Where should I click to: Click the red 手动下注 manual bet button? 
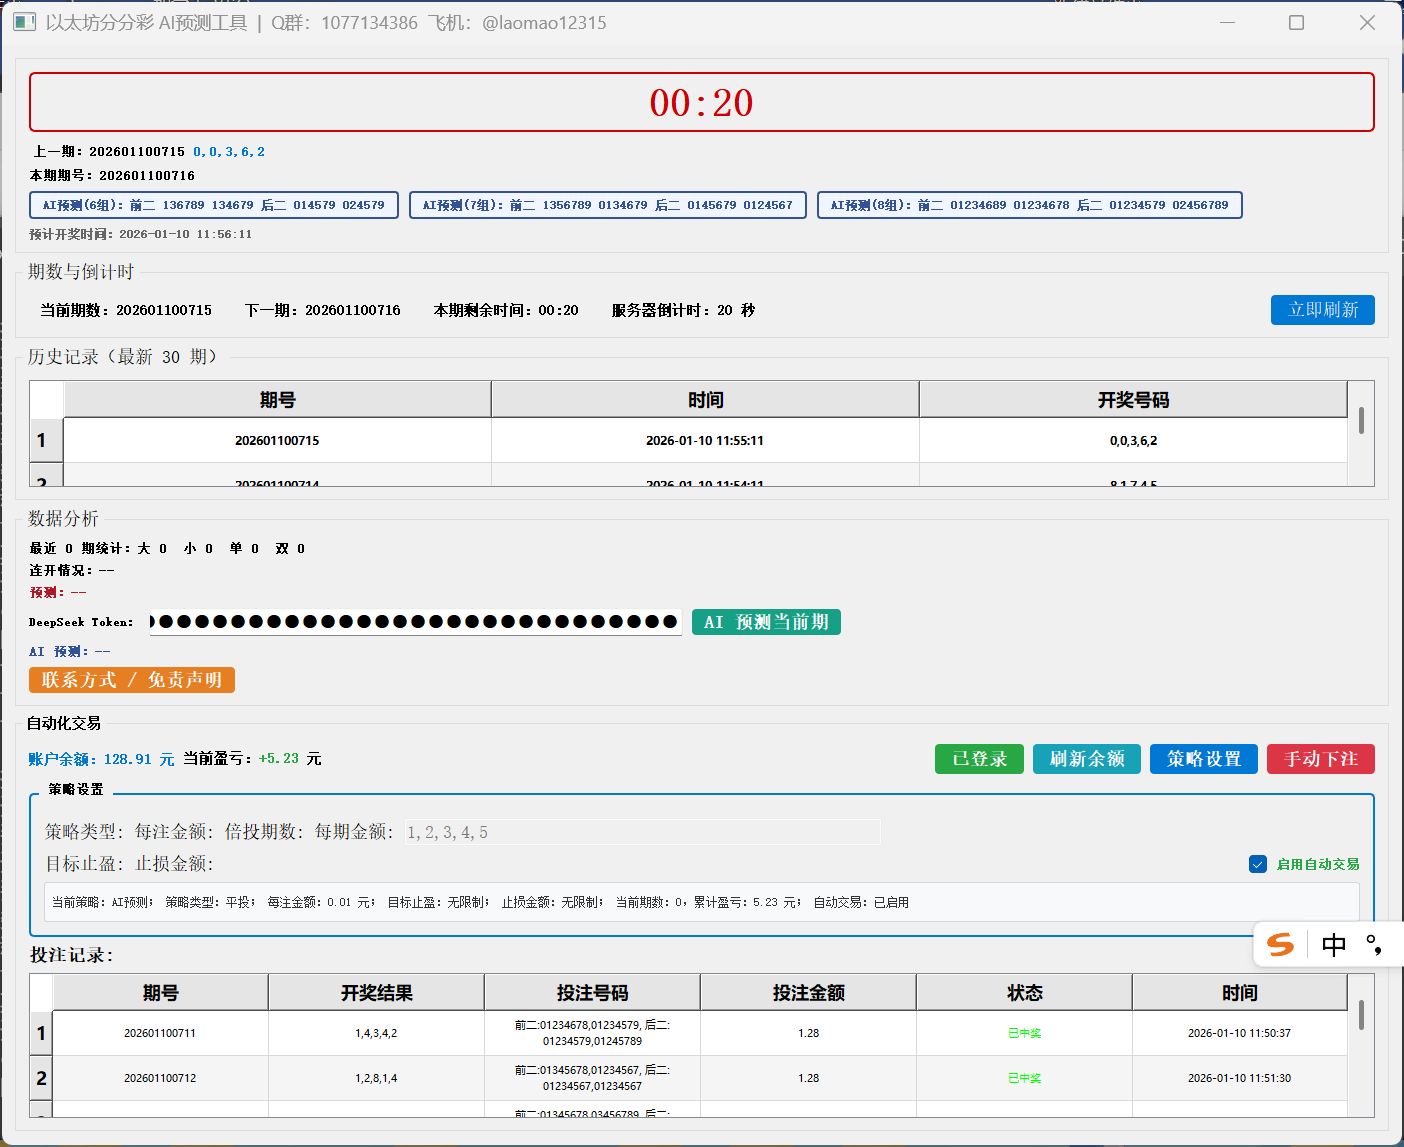(1320, 759)
